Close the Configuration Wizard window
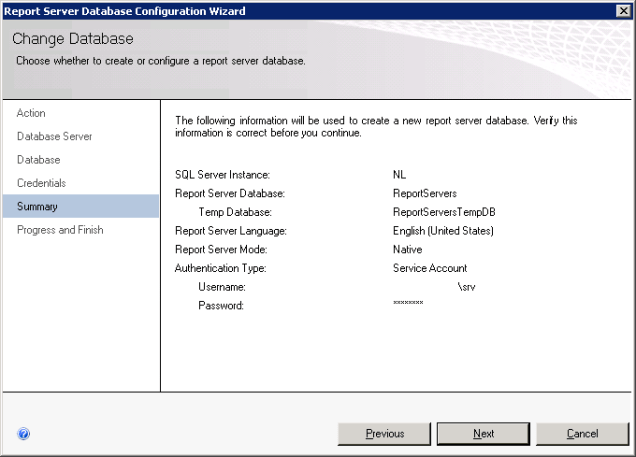 pos(623,10)
